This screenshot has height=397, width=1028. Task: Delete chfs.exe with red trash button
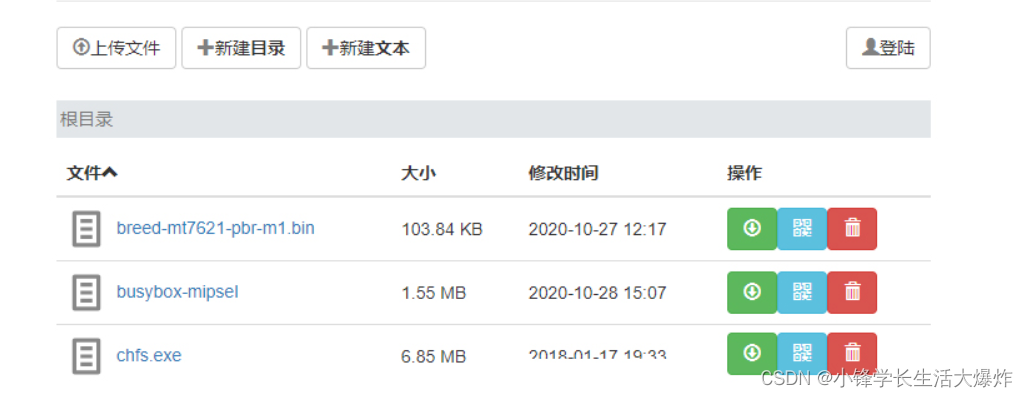pos(852,354)
